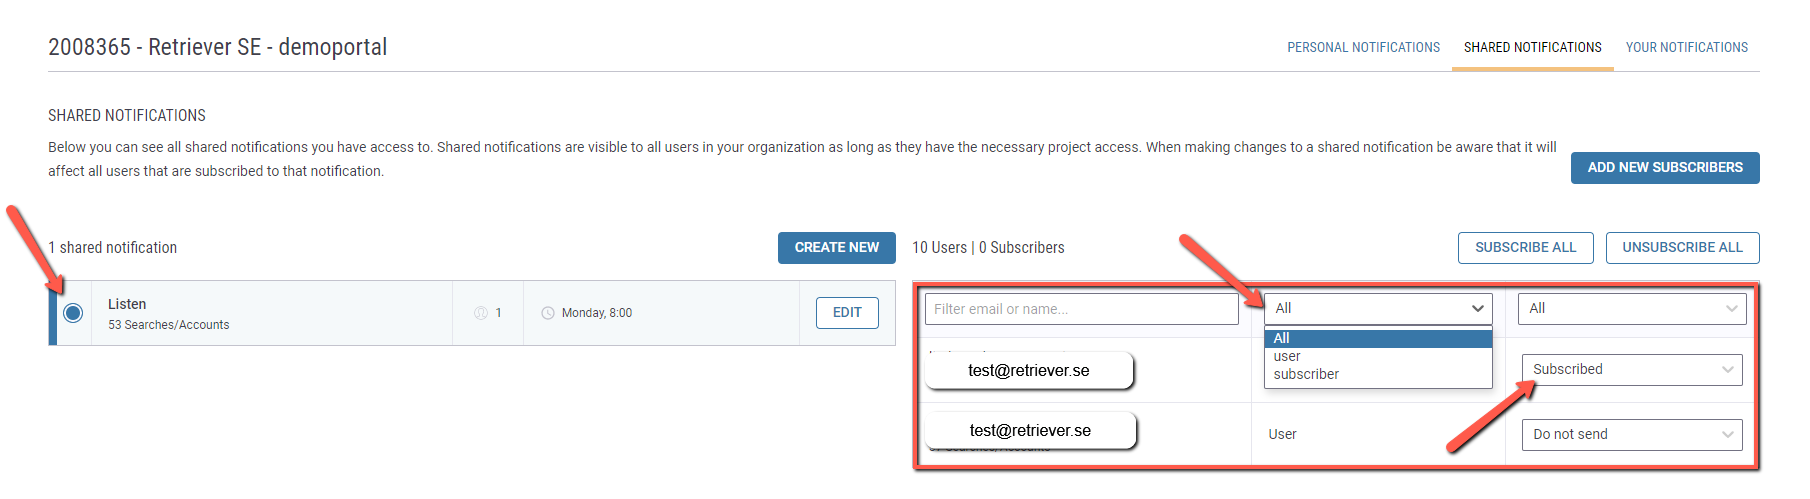Open the Your Notifications tab

pos(1687,47)
